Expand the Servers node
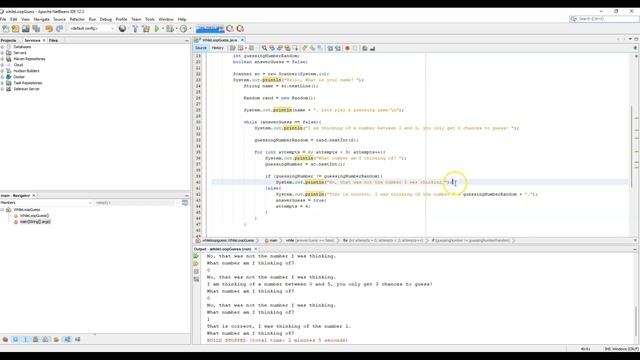Viewport: 640px width, 360px height. point(2,53)
